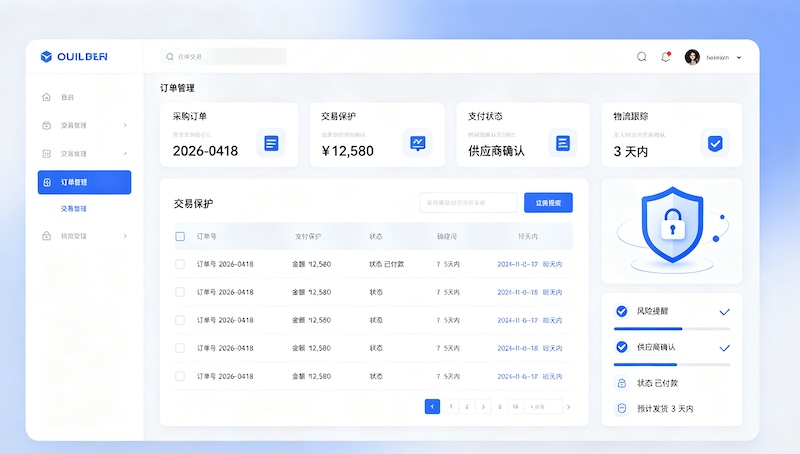Open the blue 交易管理 sub-item under 订单管理
The height and width of the screenshot is (454, 800).
click(73, 209)
